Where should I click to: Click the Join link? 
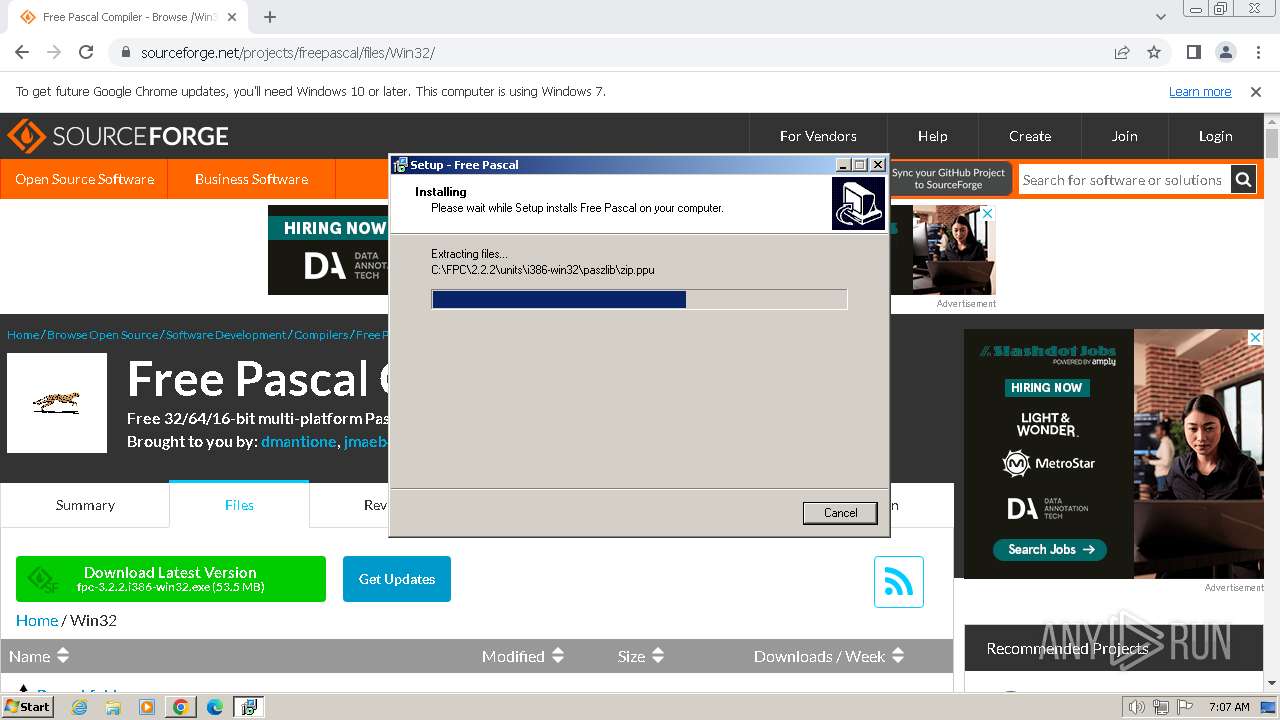tap(1124, 136)
